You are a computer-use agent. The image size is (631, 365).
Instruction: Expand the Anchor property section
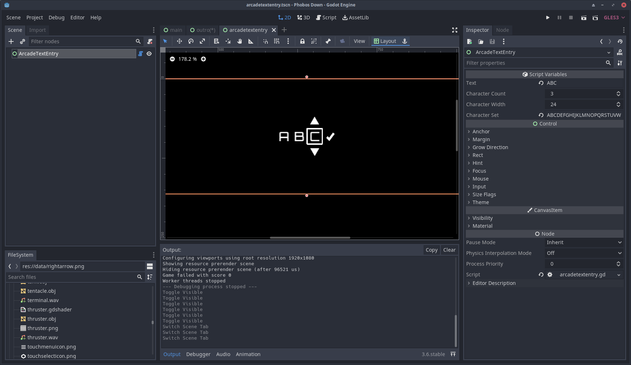click(480, 132)
